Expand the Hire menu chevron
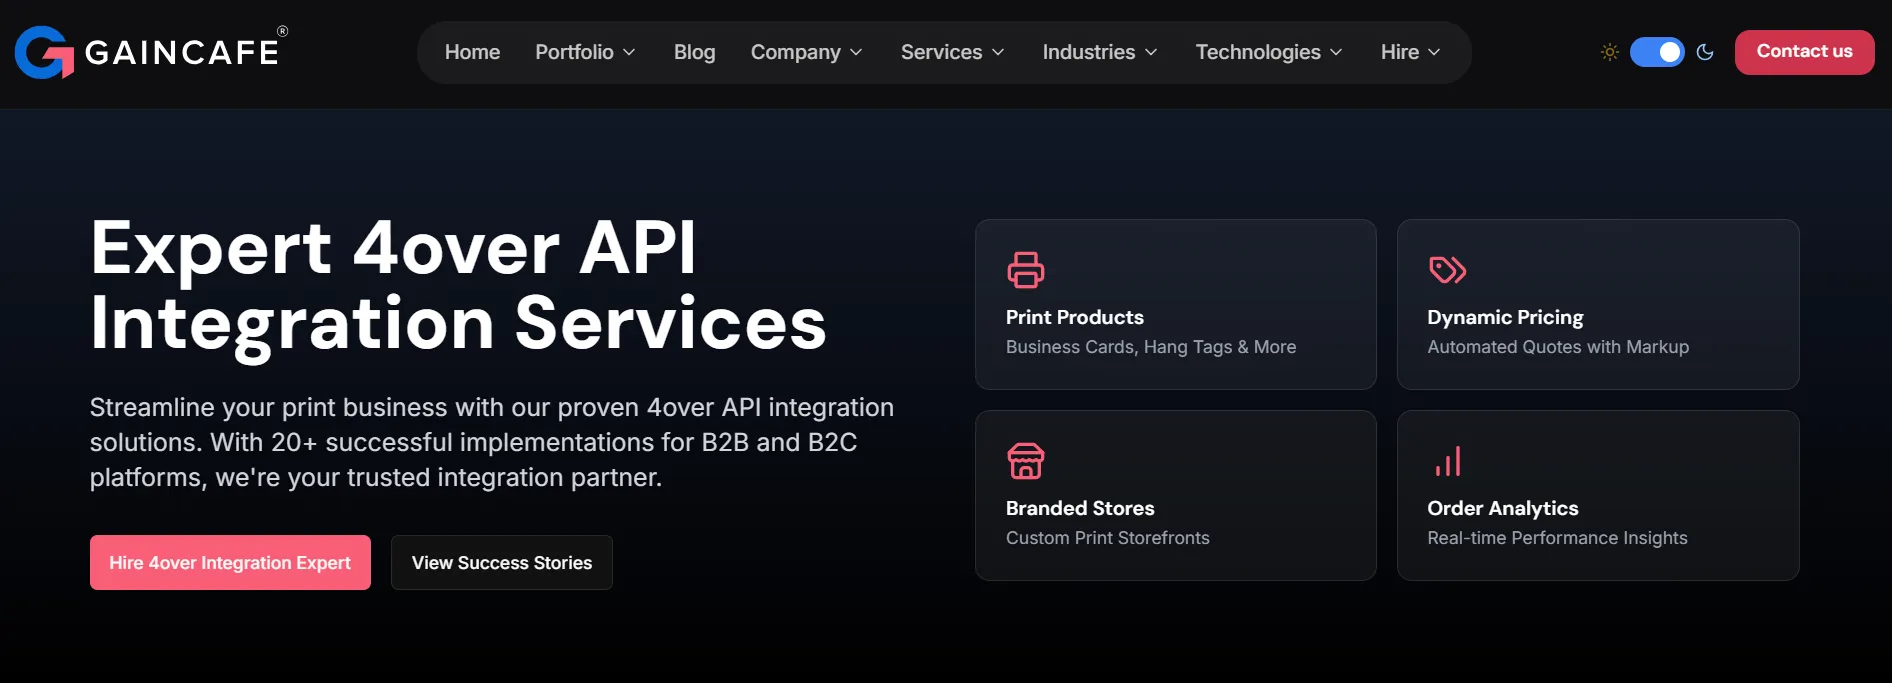This screenshot has width=1892, height=683. click(x=1434, y=52)
